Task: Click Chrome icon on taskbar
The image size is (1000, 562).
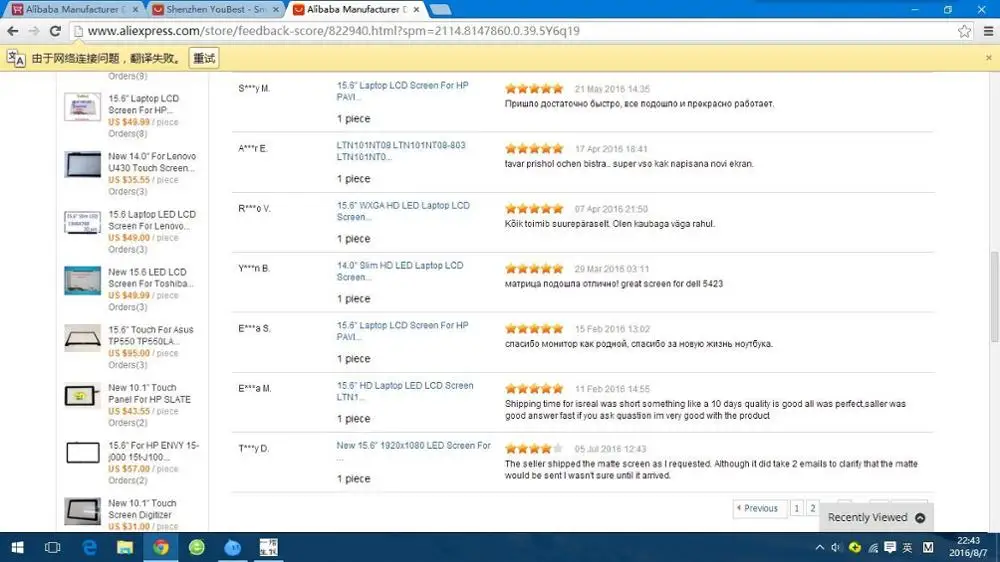Action: pyautogui.click(x=161, y=547)
